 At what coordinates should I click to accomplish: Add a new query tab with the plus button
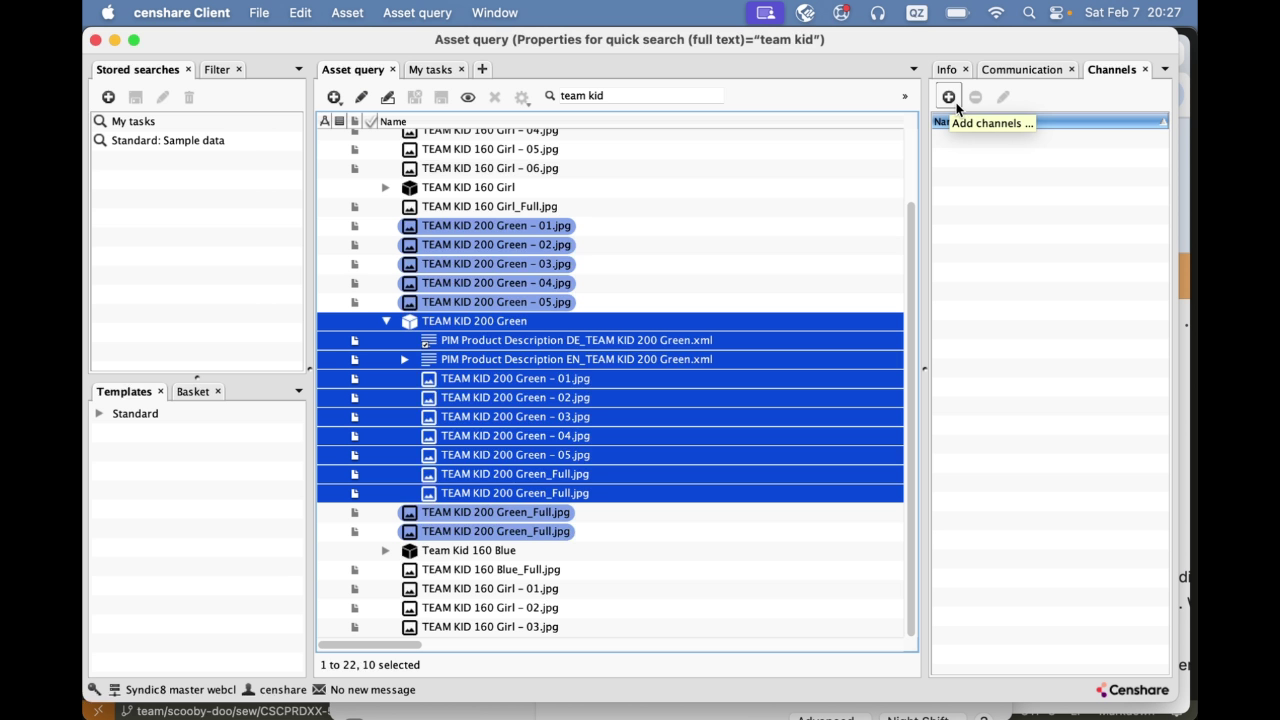[482, 69]
